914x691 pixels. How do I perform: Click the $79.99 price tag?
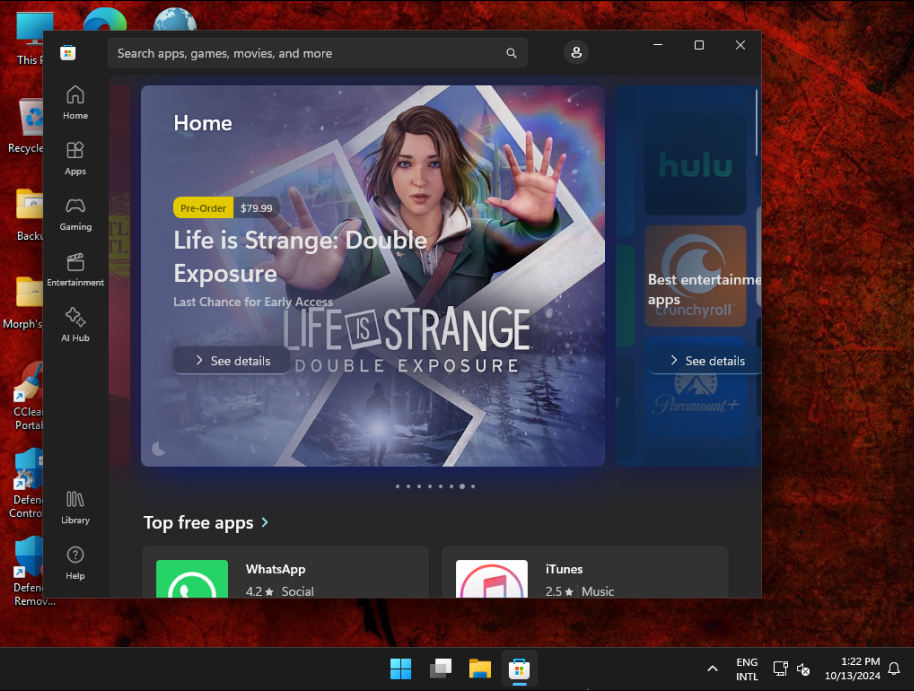coord(256,208)
